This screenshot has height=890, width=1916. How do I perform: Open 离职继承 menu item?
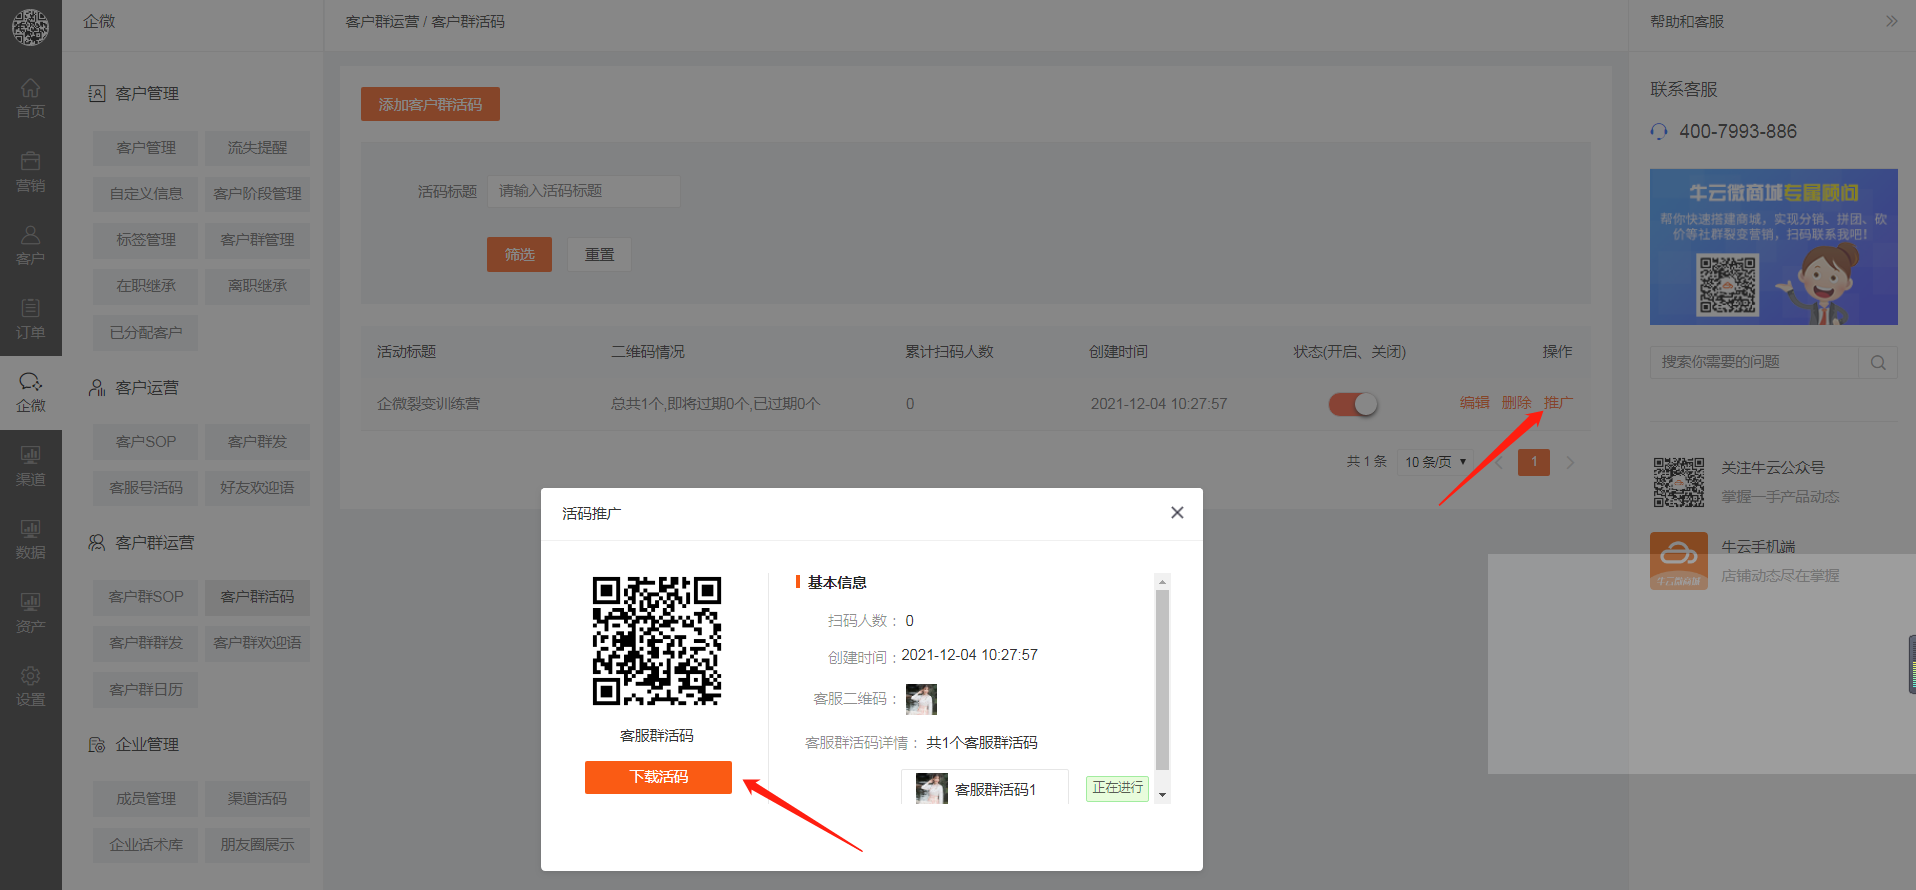point(257,286)
